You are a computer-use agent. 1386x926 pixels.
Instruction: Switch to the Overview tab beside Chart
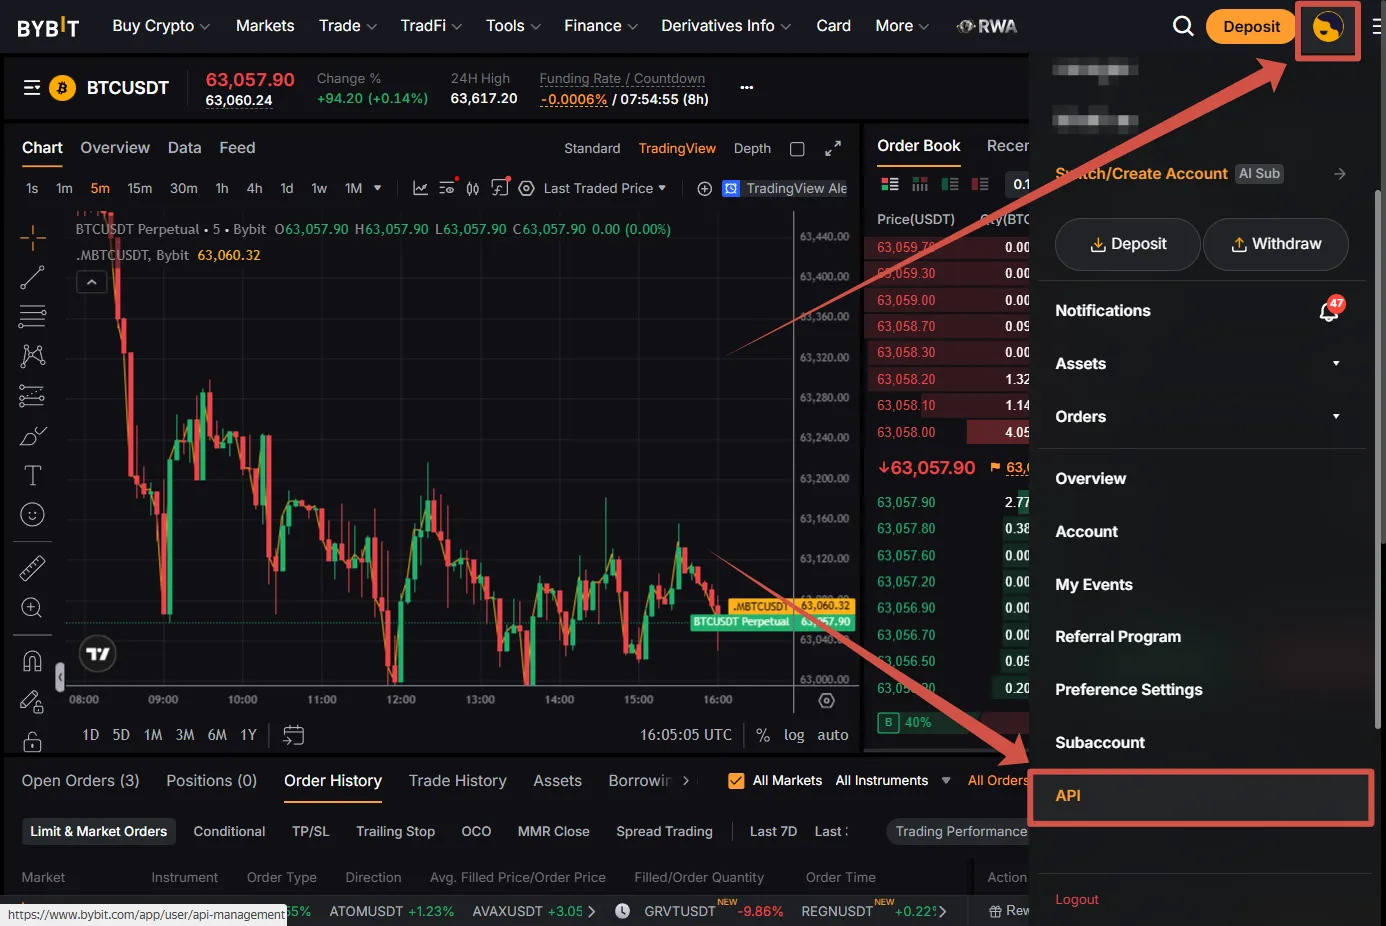coord(115,148)
